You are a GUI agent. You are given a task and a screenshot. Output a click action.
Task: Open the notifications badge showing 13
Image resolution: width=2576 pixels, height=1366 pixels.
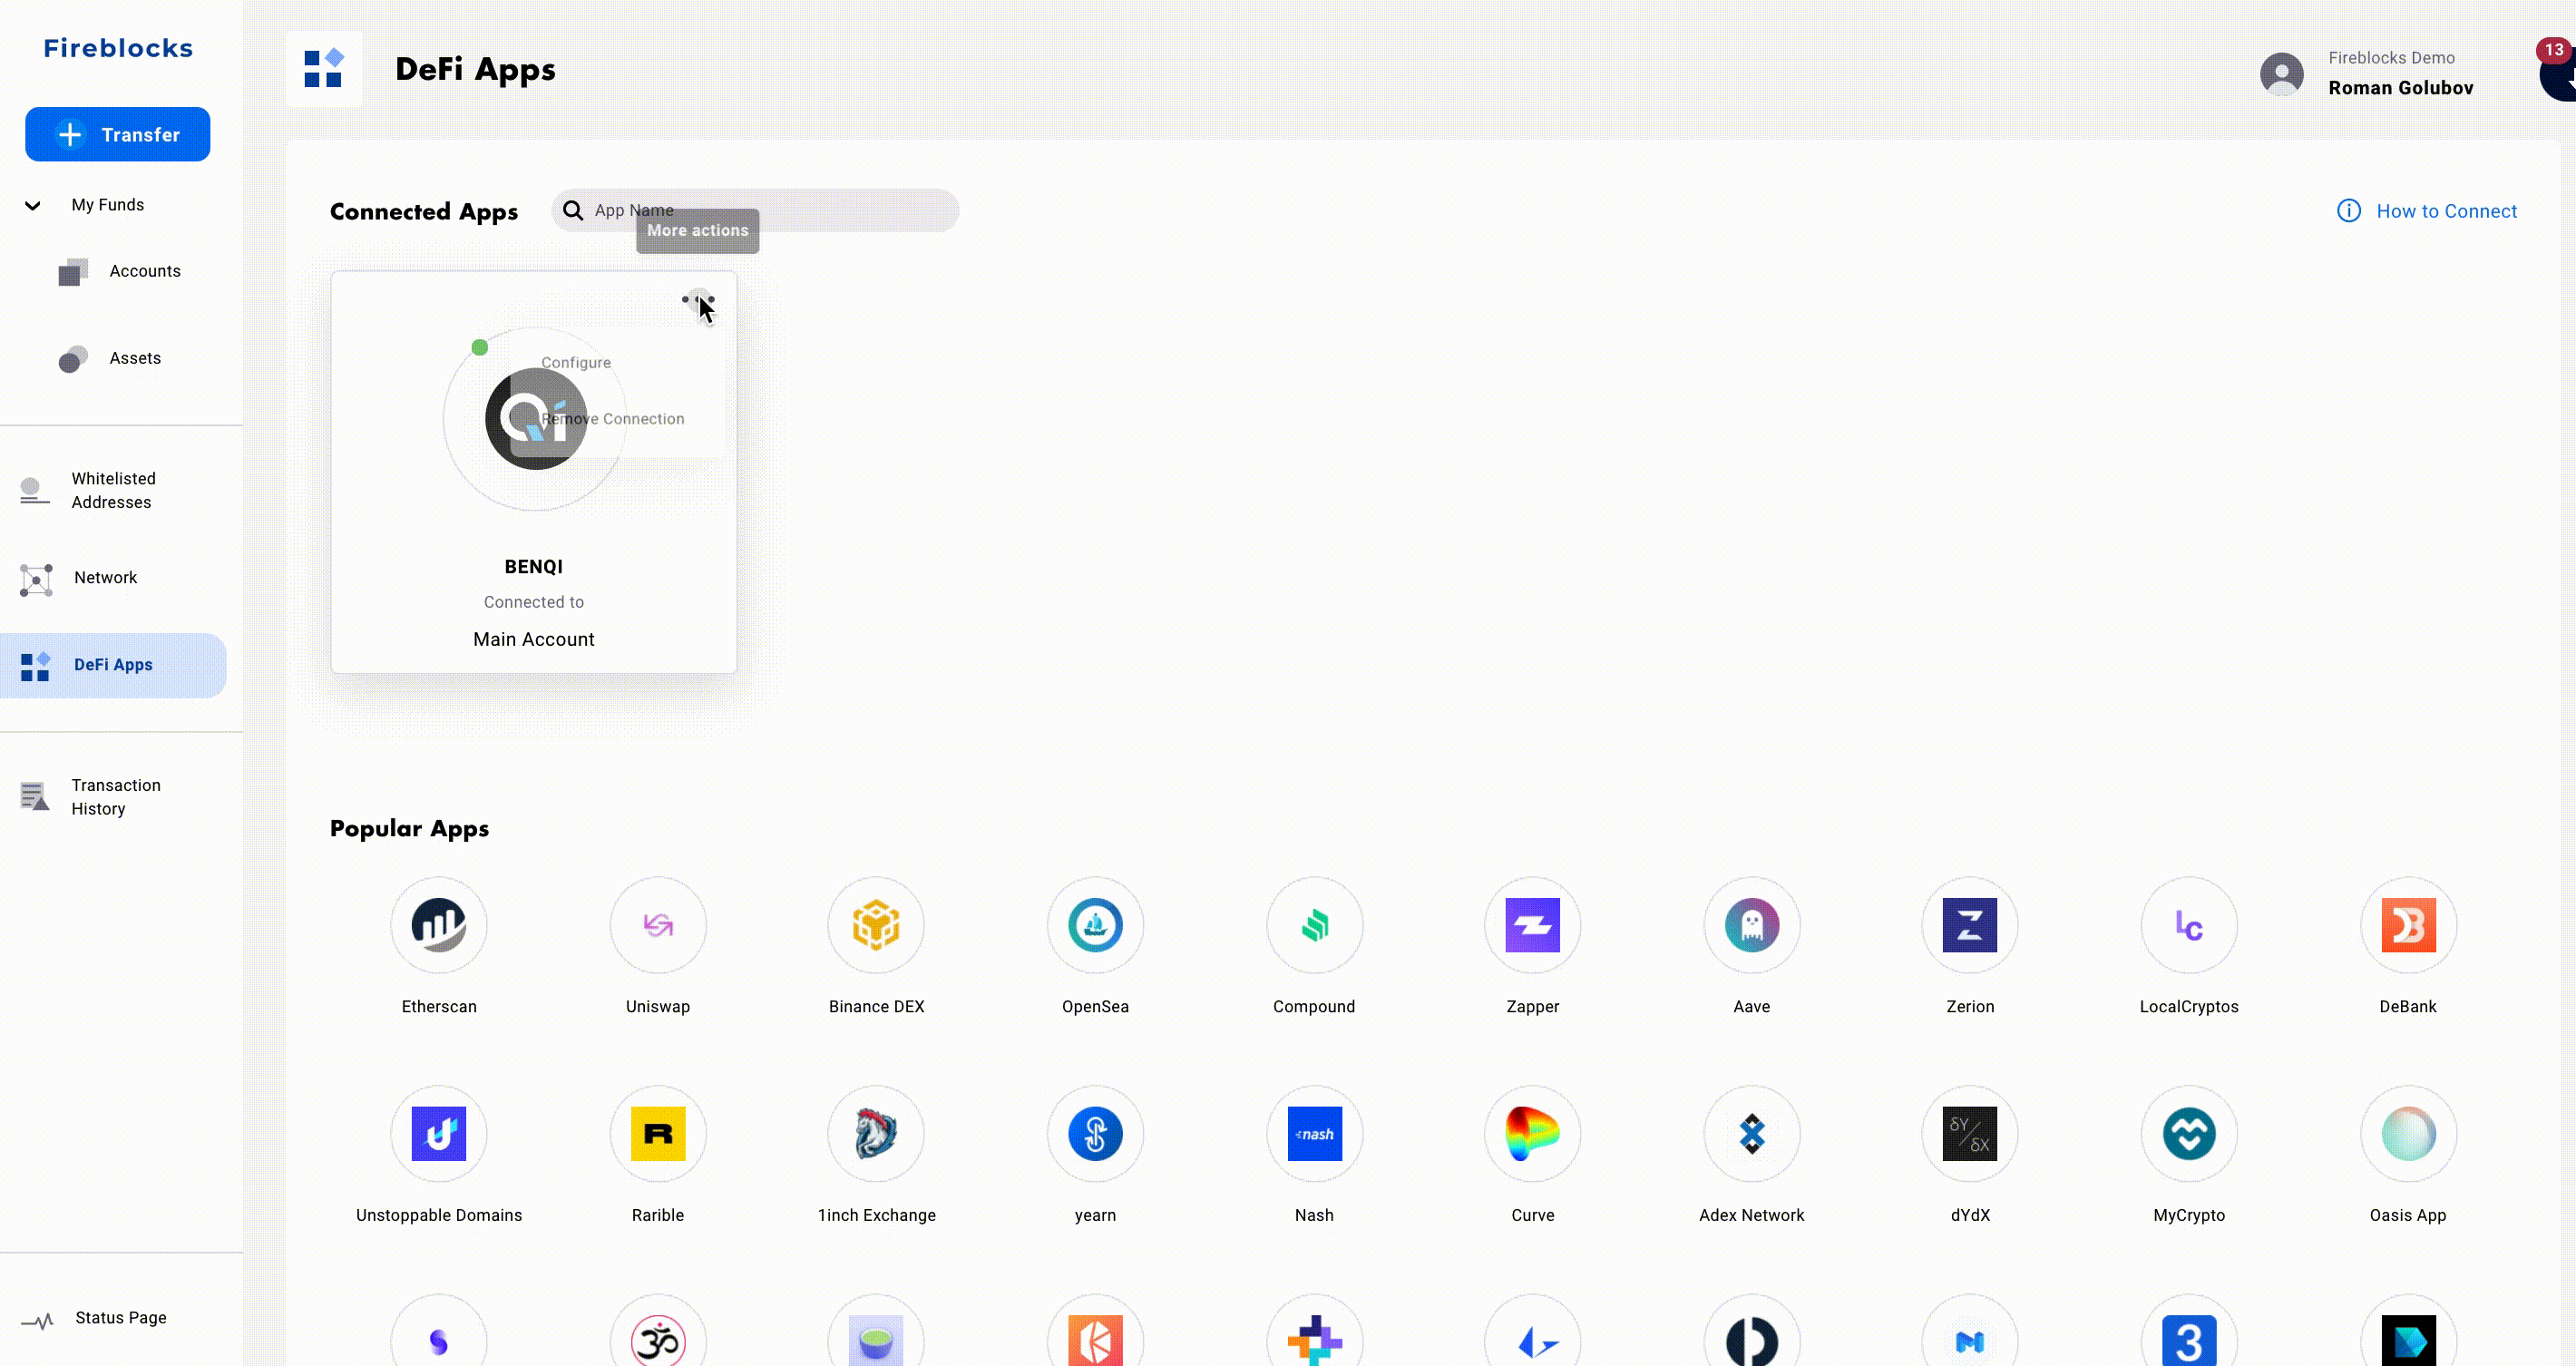click(2554, 50)
